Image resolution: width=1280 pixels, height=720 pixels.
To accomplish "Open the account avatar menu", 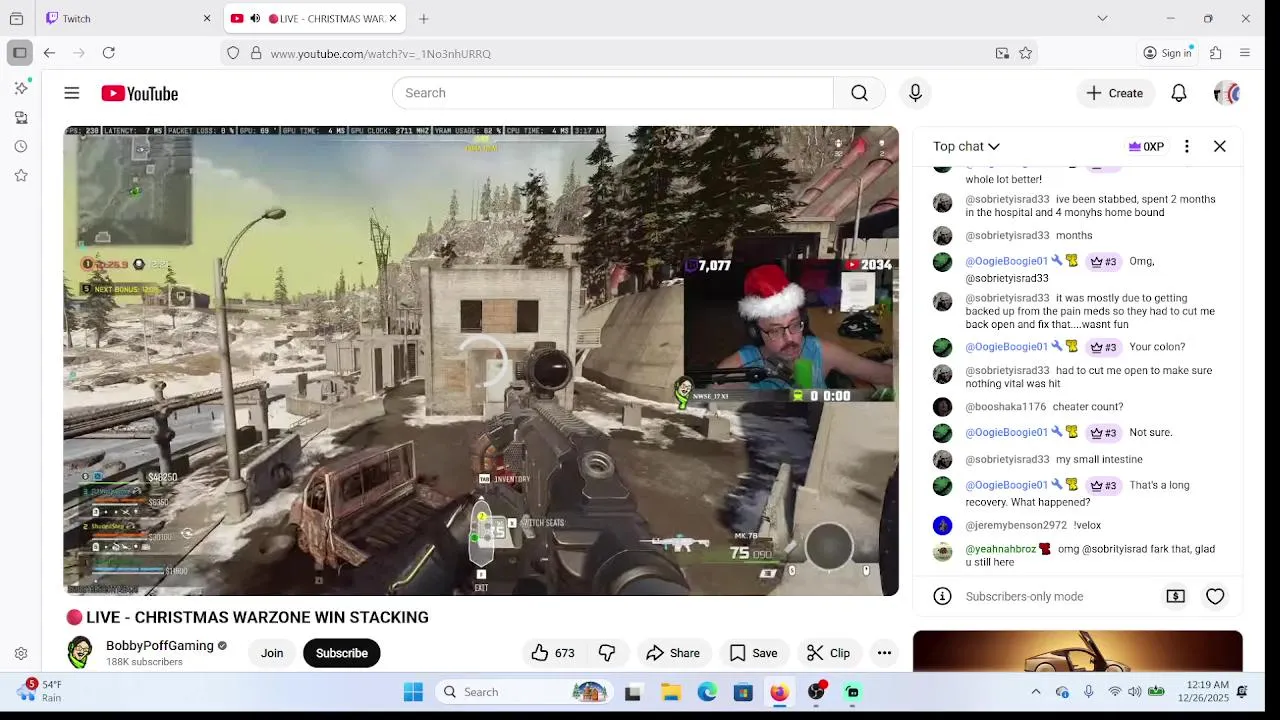I will [x=1227, y=93].
